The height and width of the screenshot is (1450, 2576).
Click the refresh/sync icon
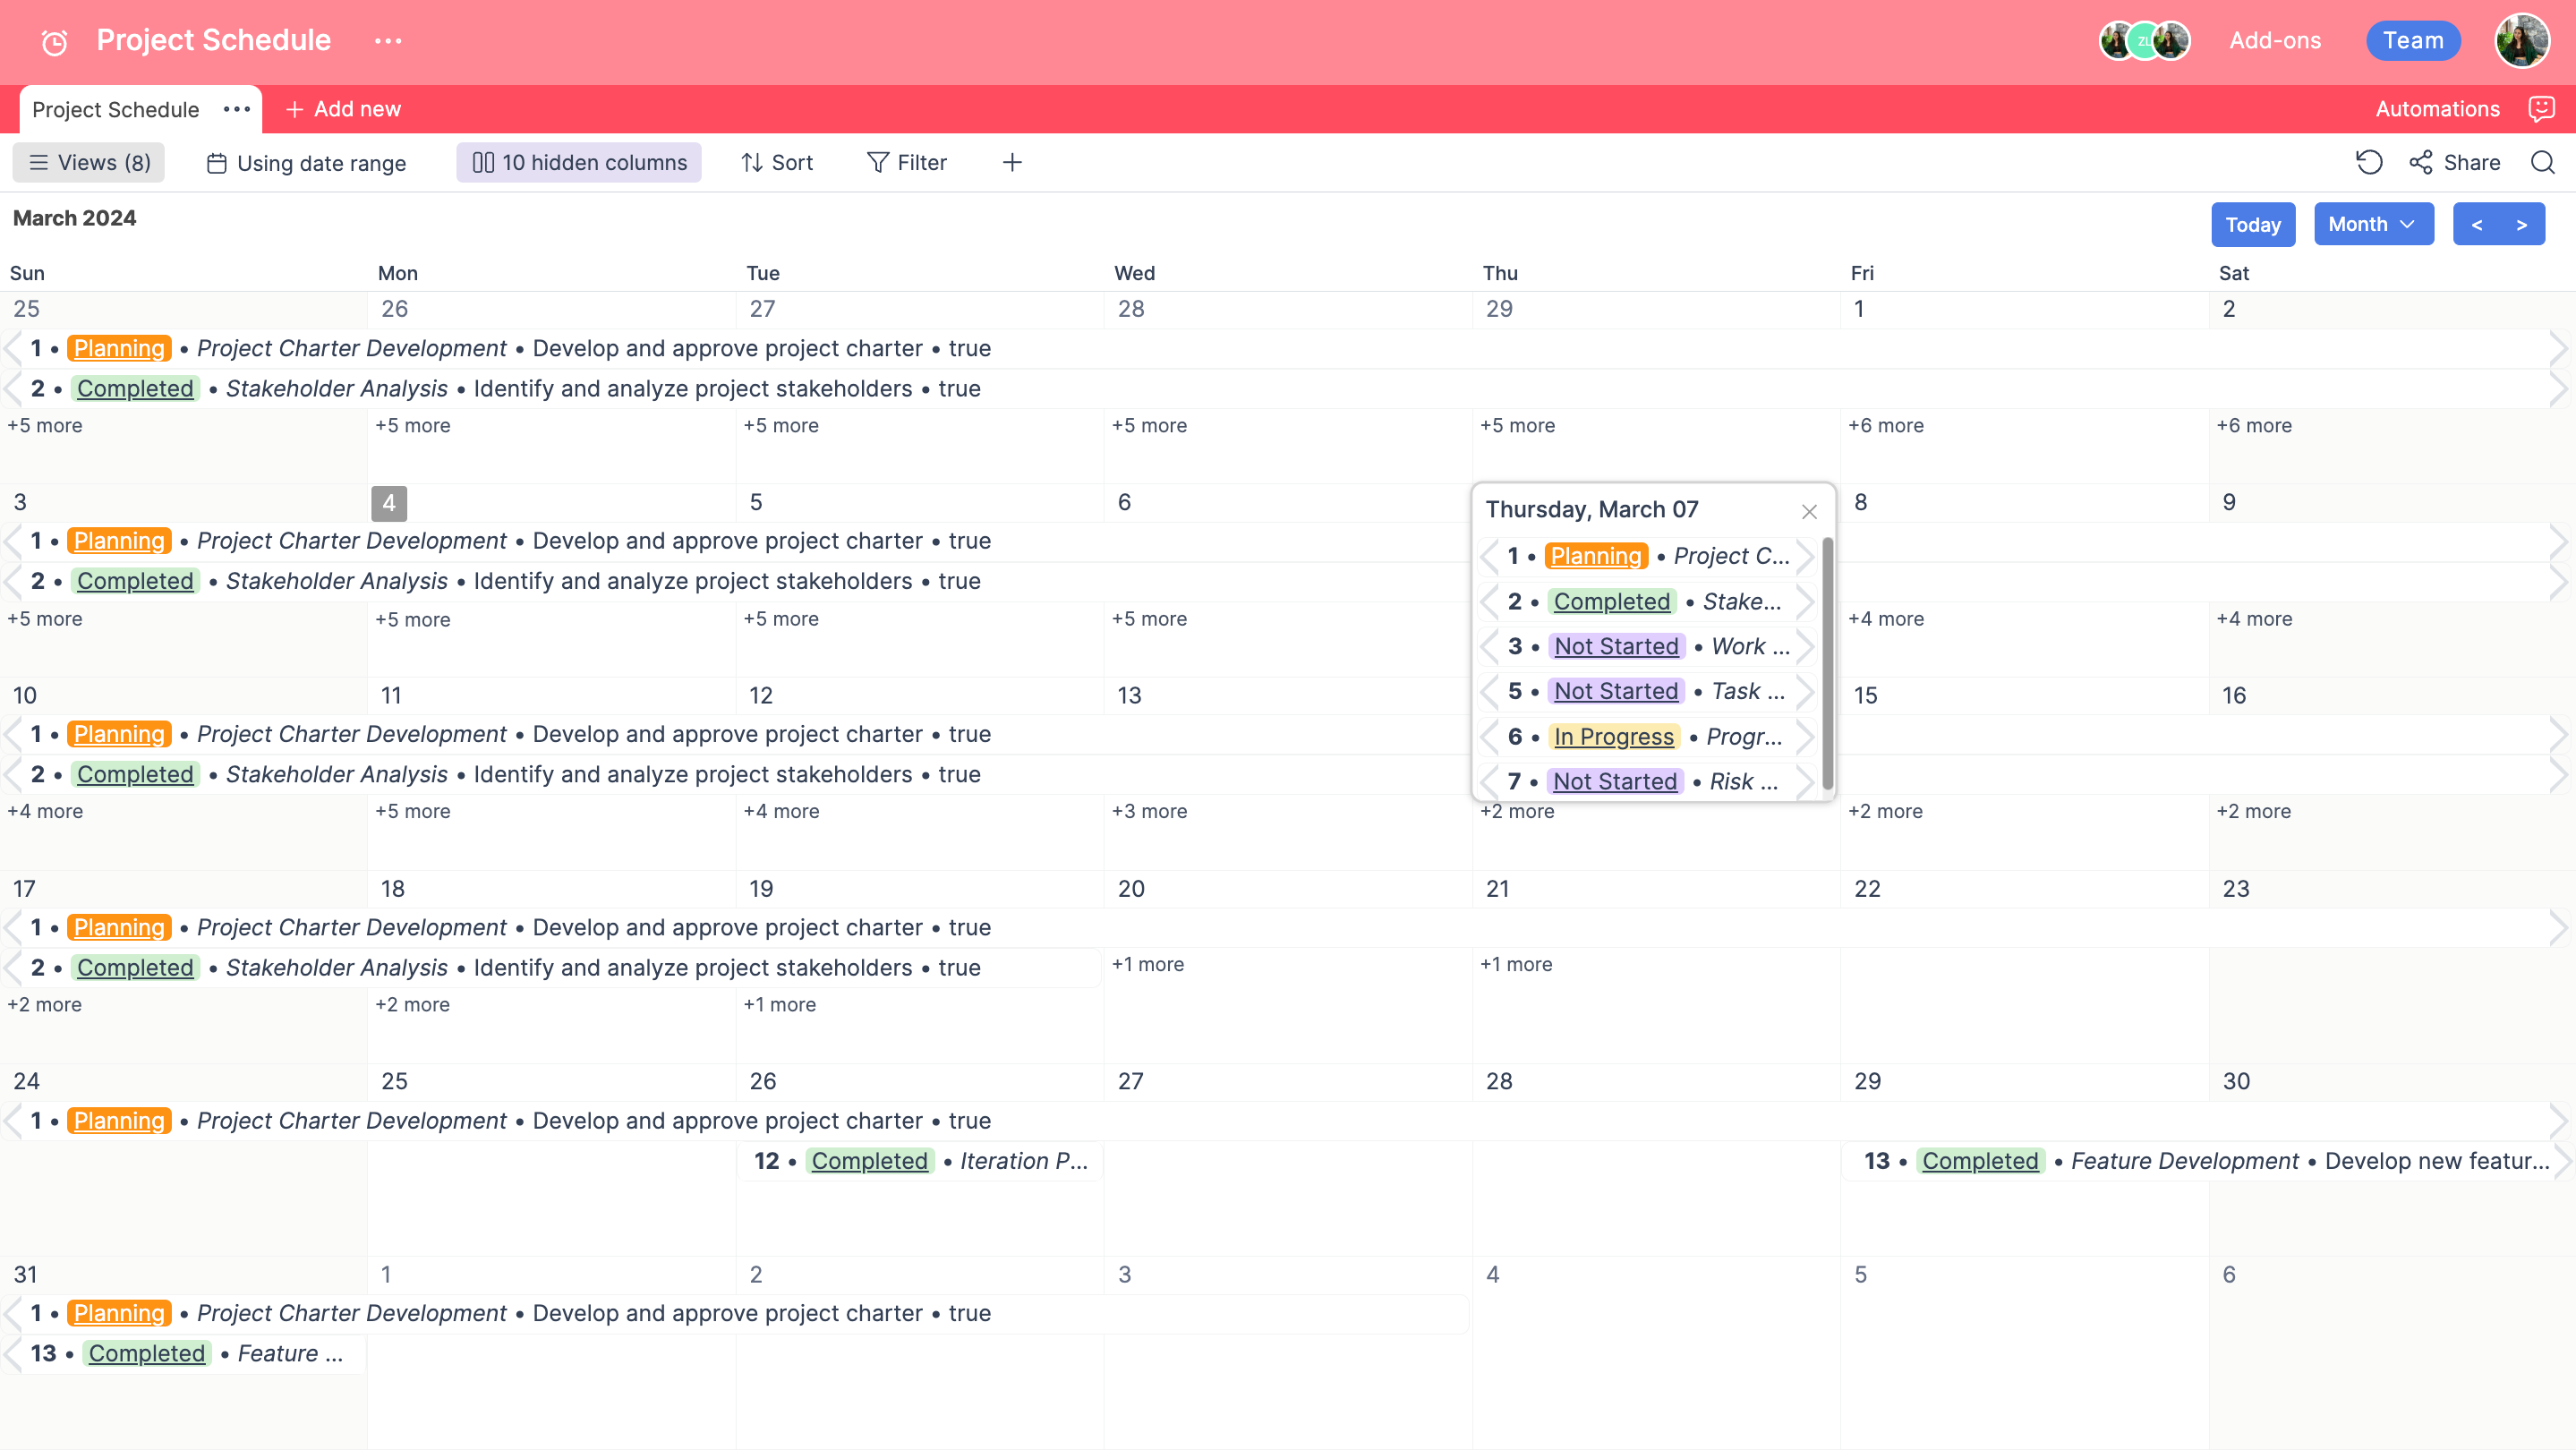(x=2371, y=163)
